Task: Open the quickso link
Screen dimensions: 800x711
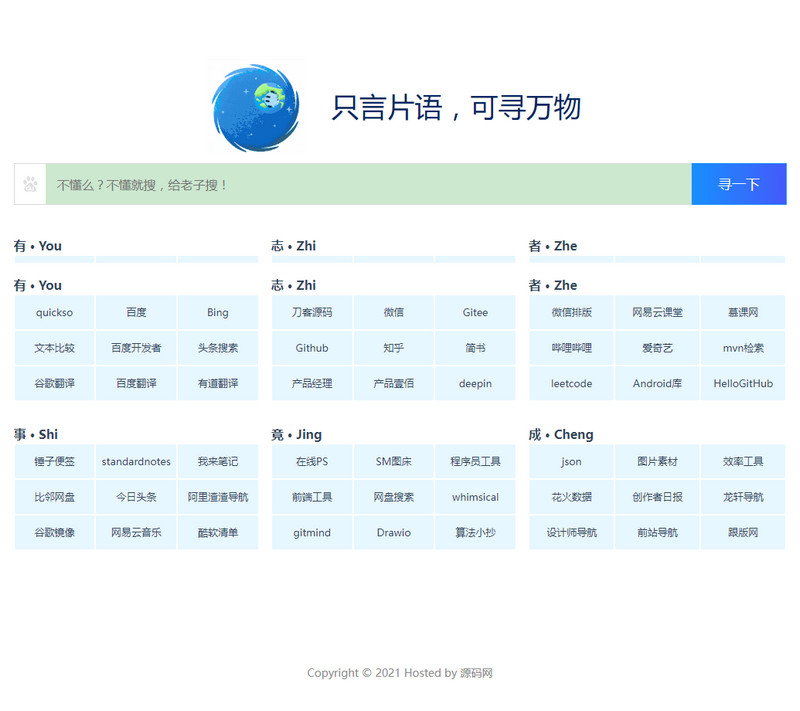Action: pos(54,313)
